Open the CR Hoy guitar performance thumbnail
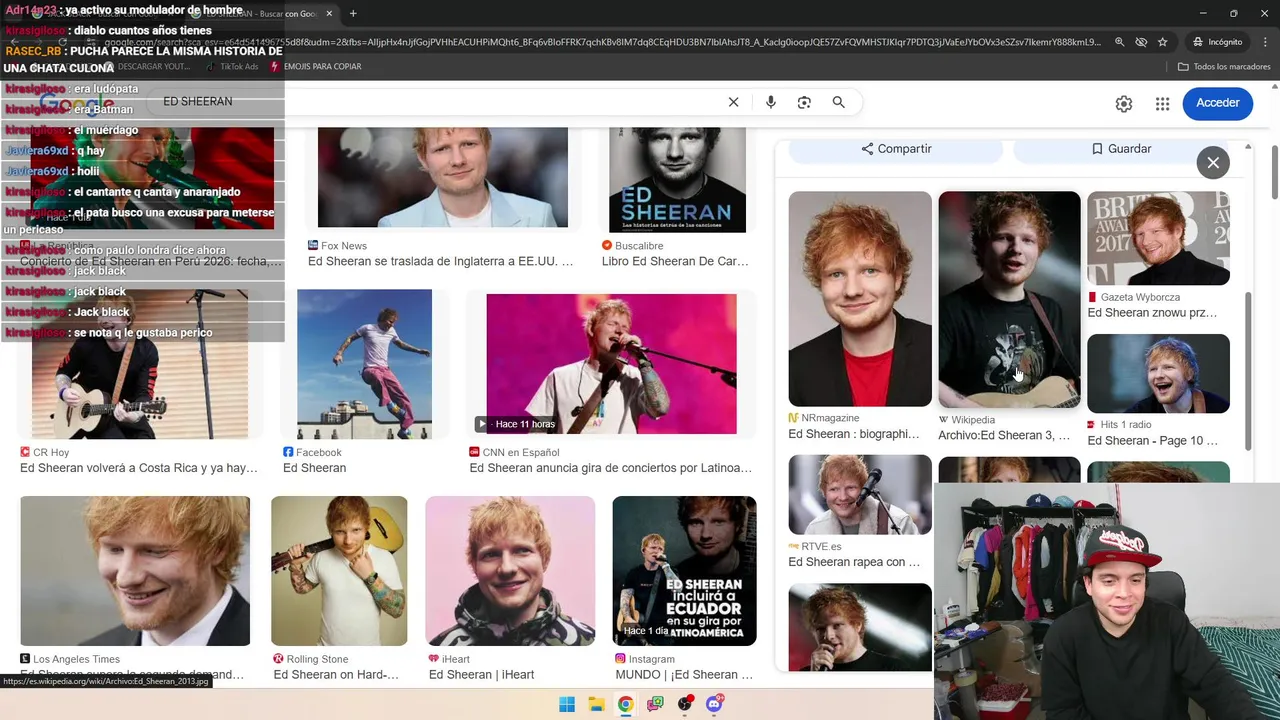This screenshot has width=1280, height=720. [x=140, y=364]
